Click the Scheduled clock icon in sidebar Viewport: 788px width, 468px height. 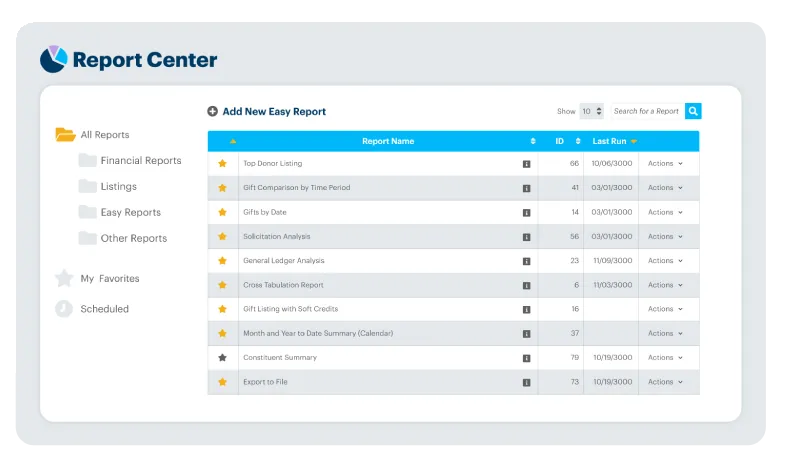(64, 309)
